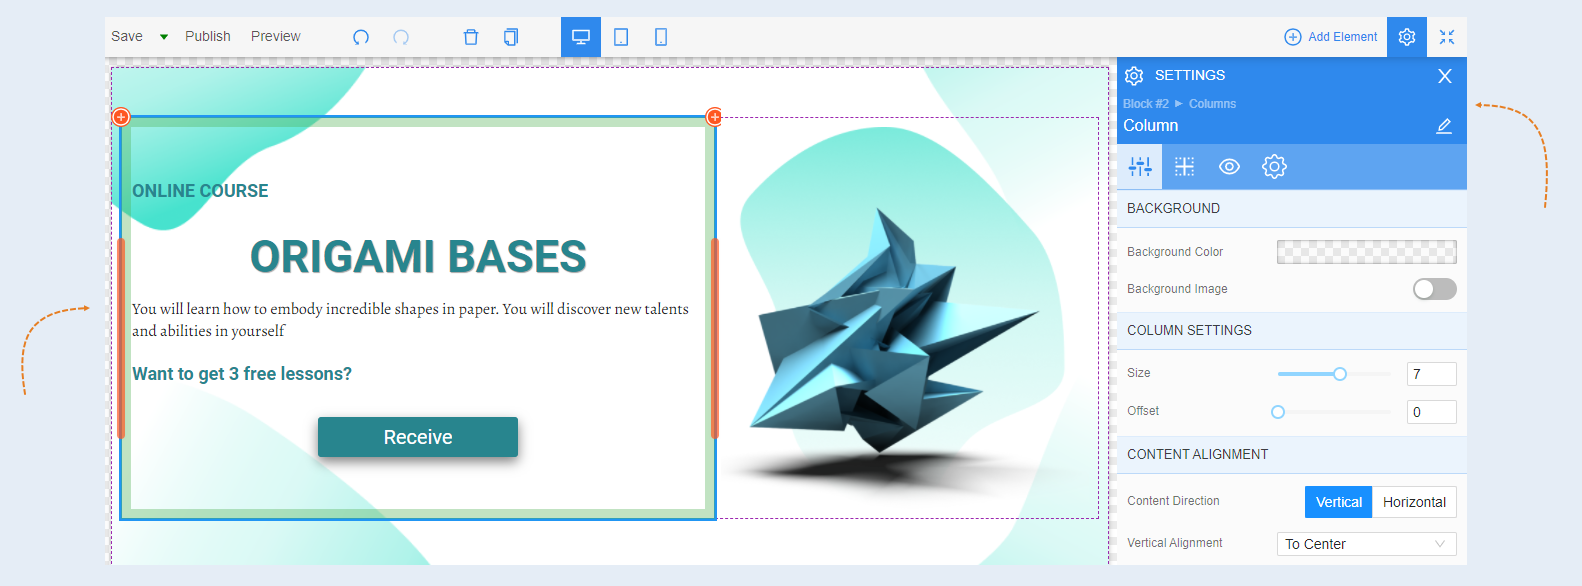Select the ORIGAMI BASES heading
Viewport: 1582px width, 586px height.
[418, 257]
